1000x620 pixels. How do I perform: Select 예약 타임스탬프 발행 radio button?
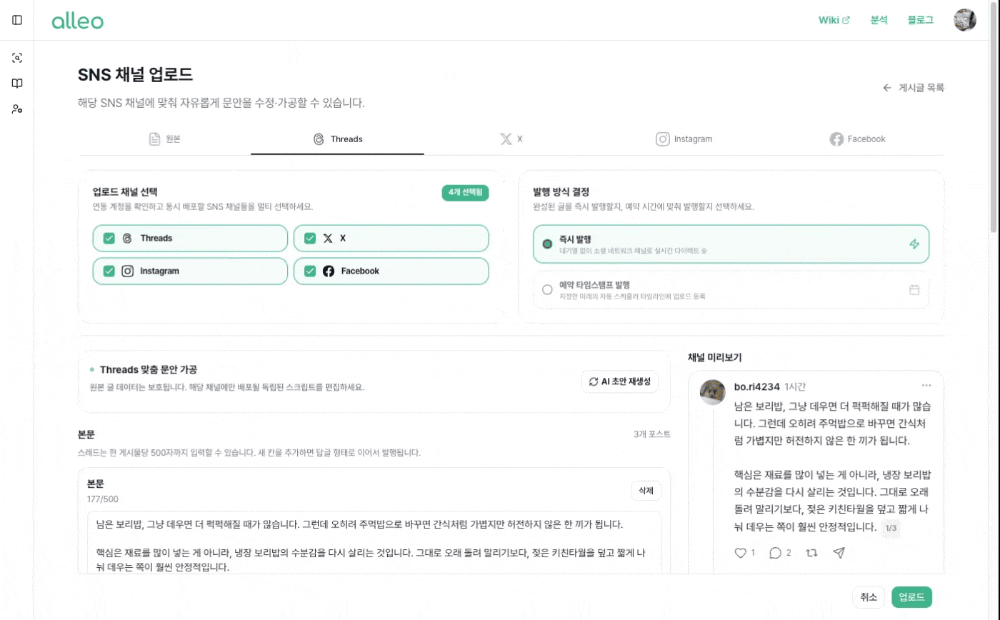pos(547,290)
